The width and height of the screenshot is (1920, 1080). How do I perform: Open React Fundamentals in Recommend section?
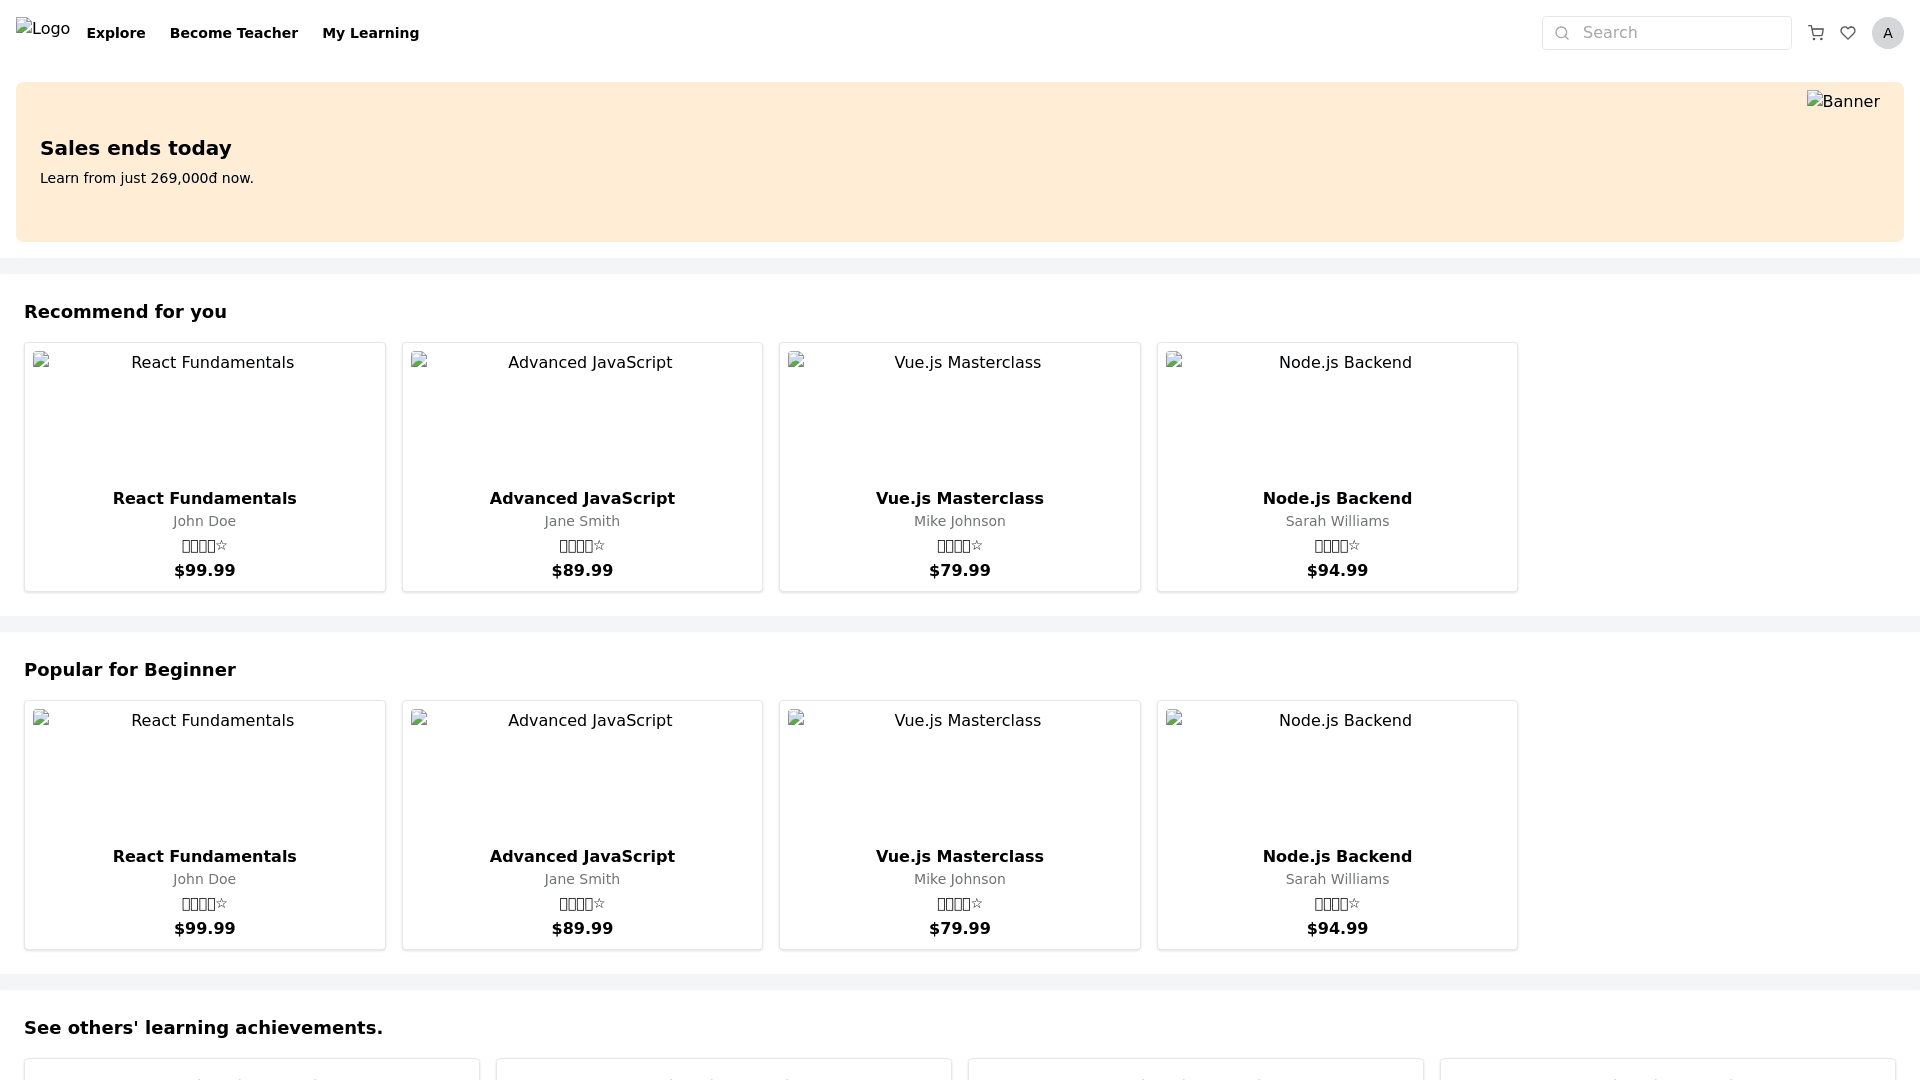(x=205, y=498)
